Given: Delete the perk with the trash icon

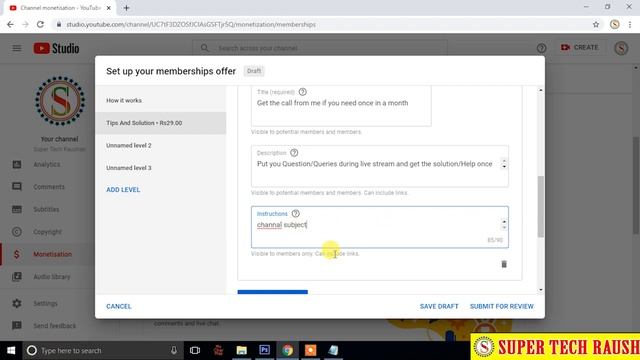Looking at the screenshot, I should 504,264.
